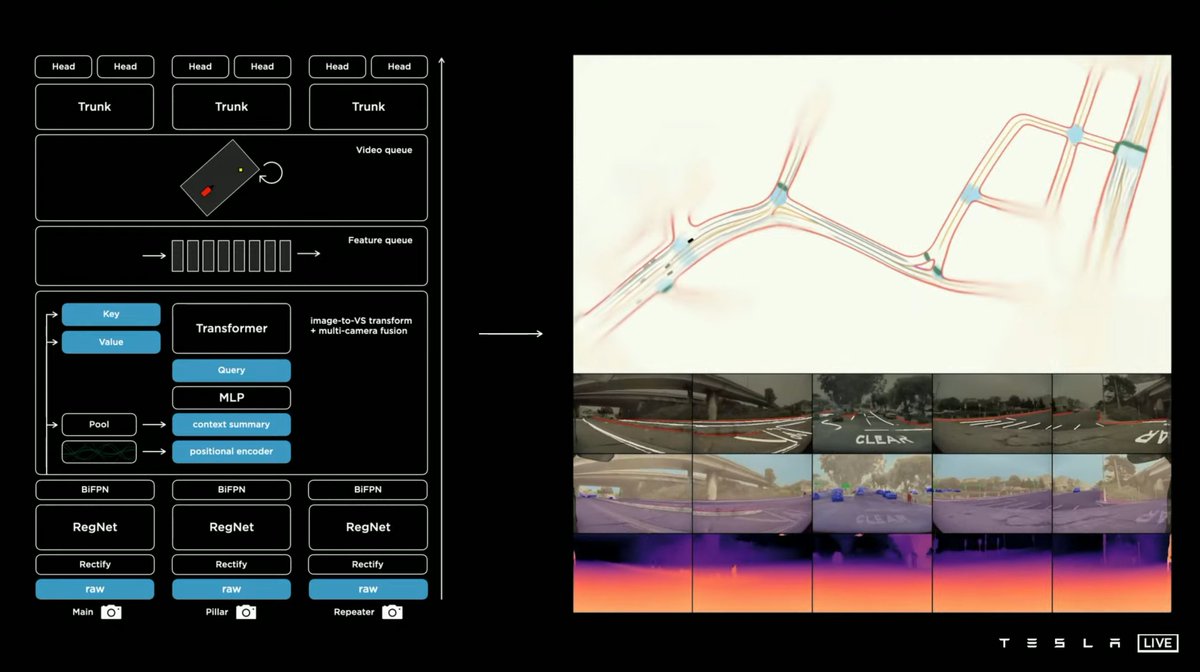Click the 'Repeater' camera label
Viewport: 1200px width, 672px height.
(x=354, y=612)
